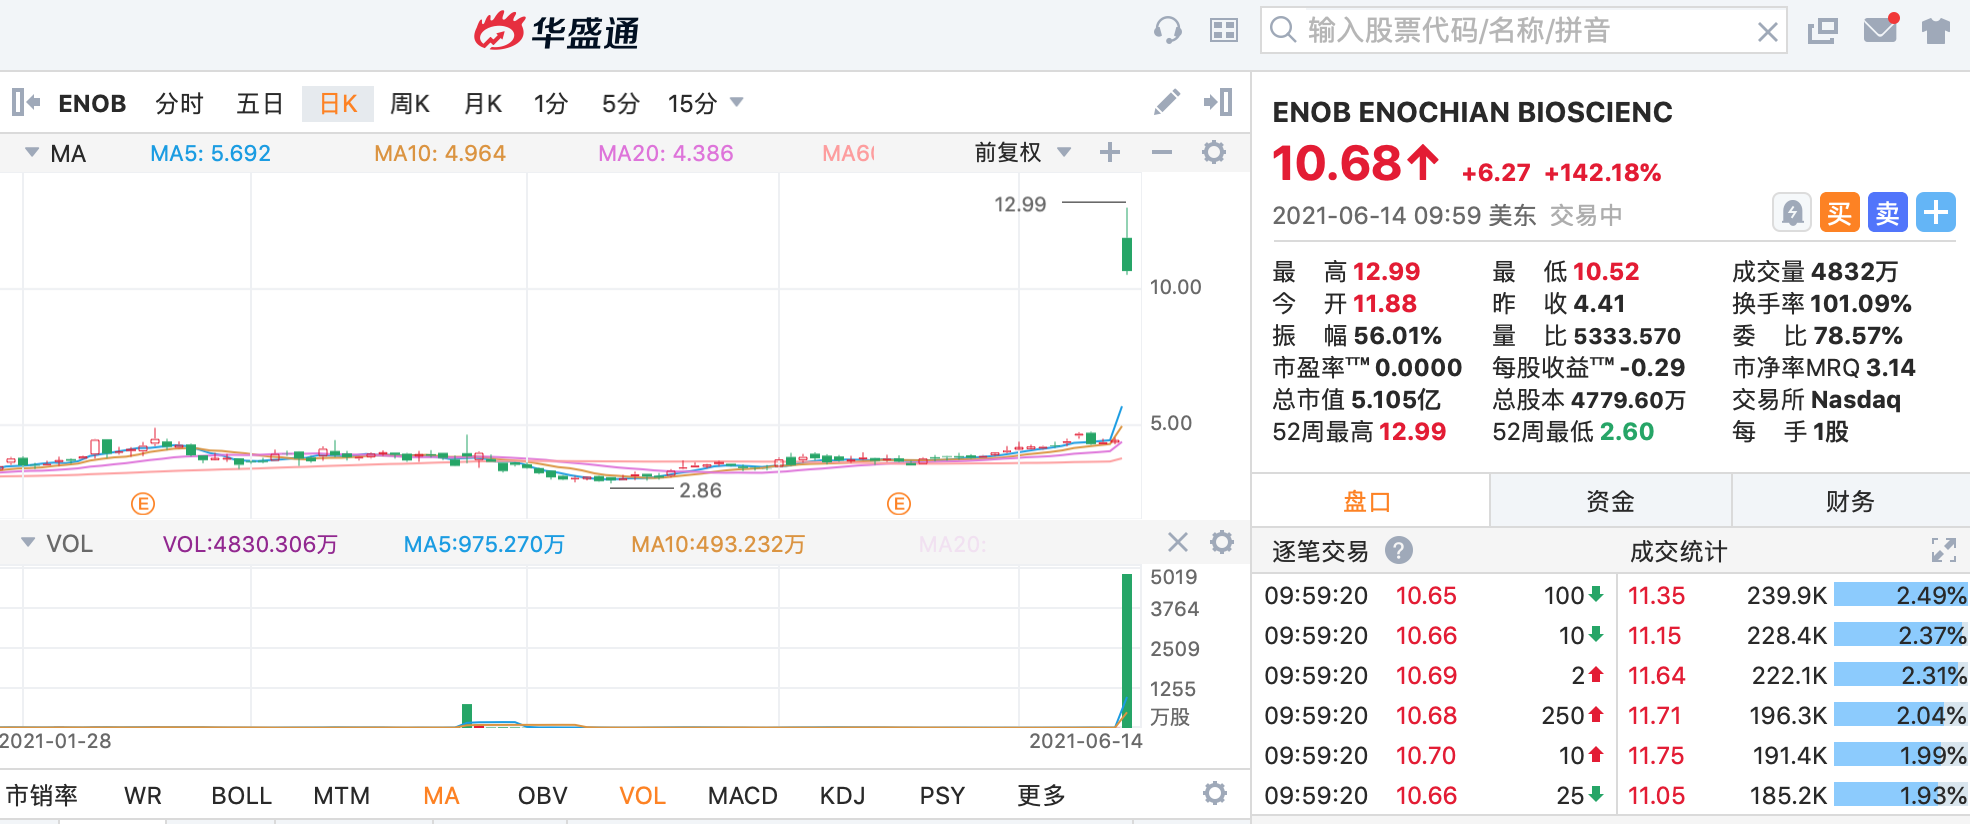Open the skin theme shirt icon

(x=1936, y=31)
